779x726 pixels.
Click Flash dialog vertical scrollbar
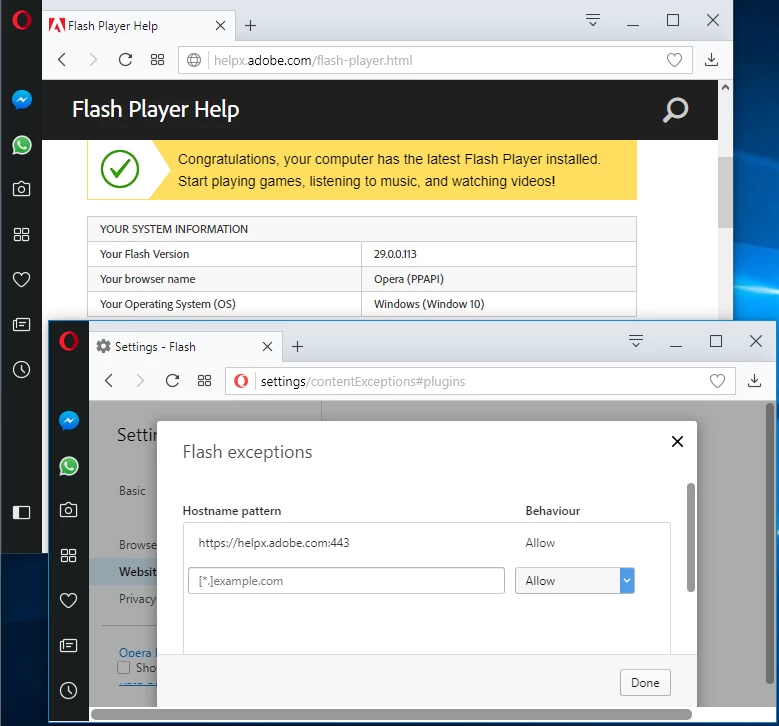[x=691, y=537]
